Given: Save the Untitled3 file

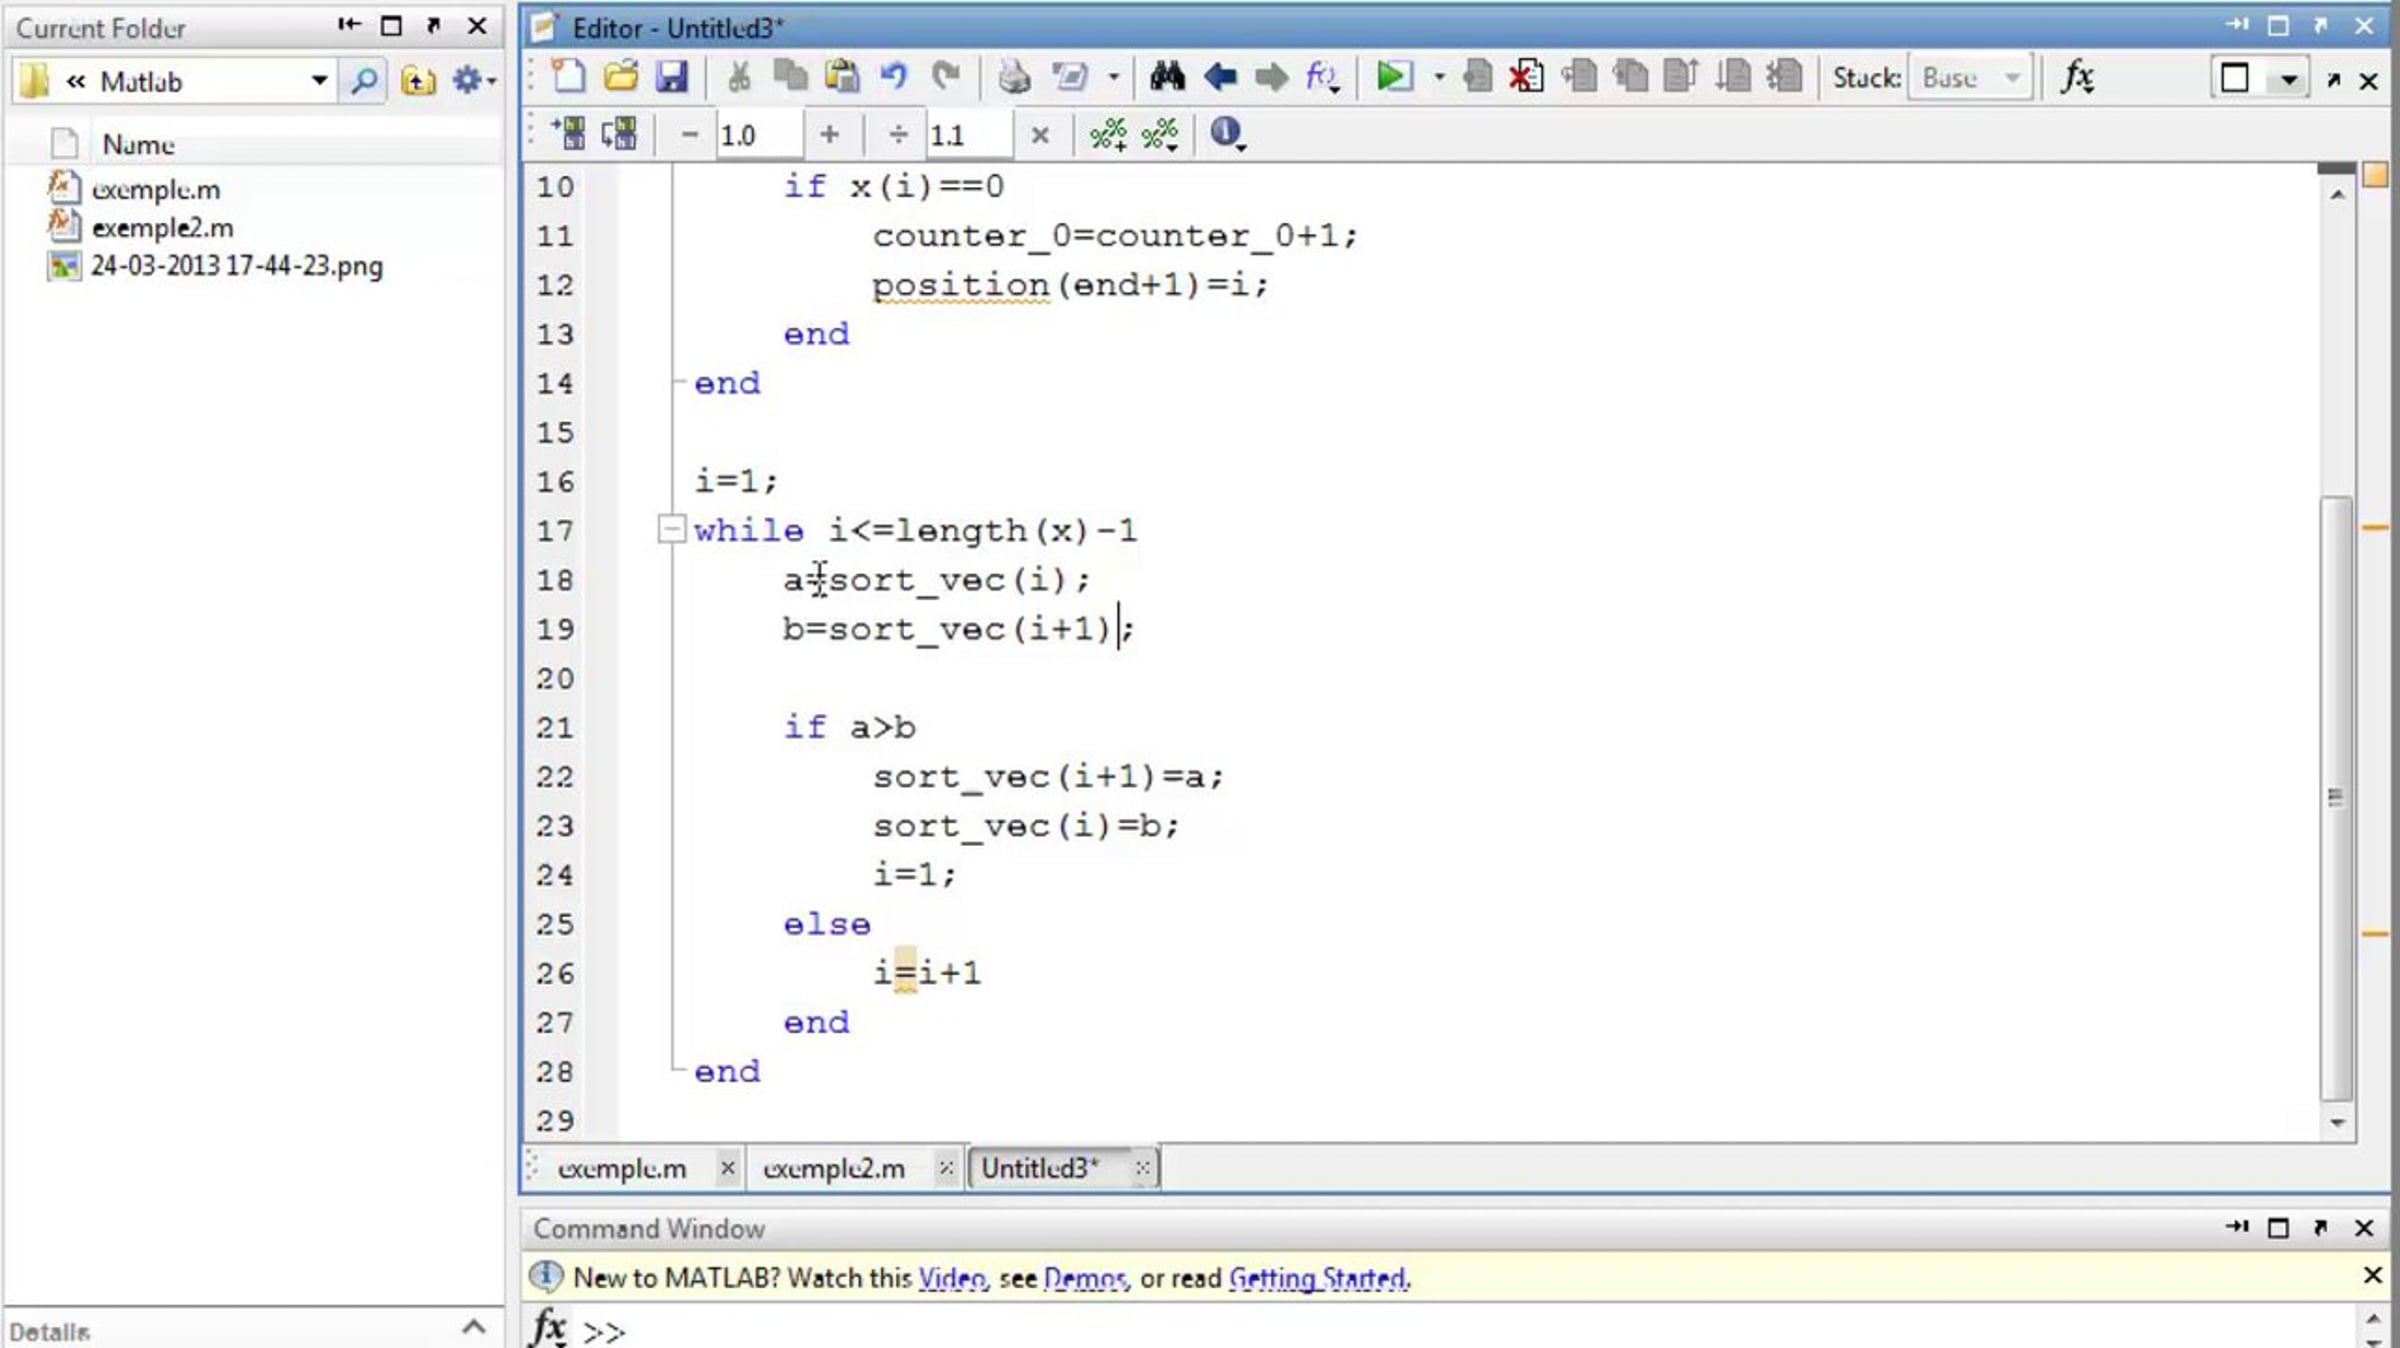Looking at the screenshot, I should pos(671,77).
